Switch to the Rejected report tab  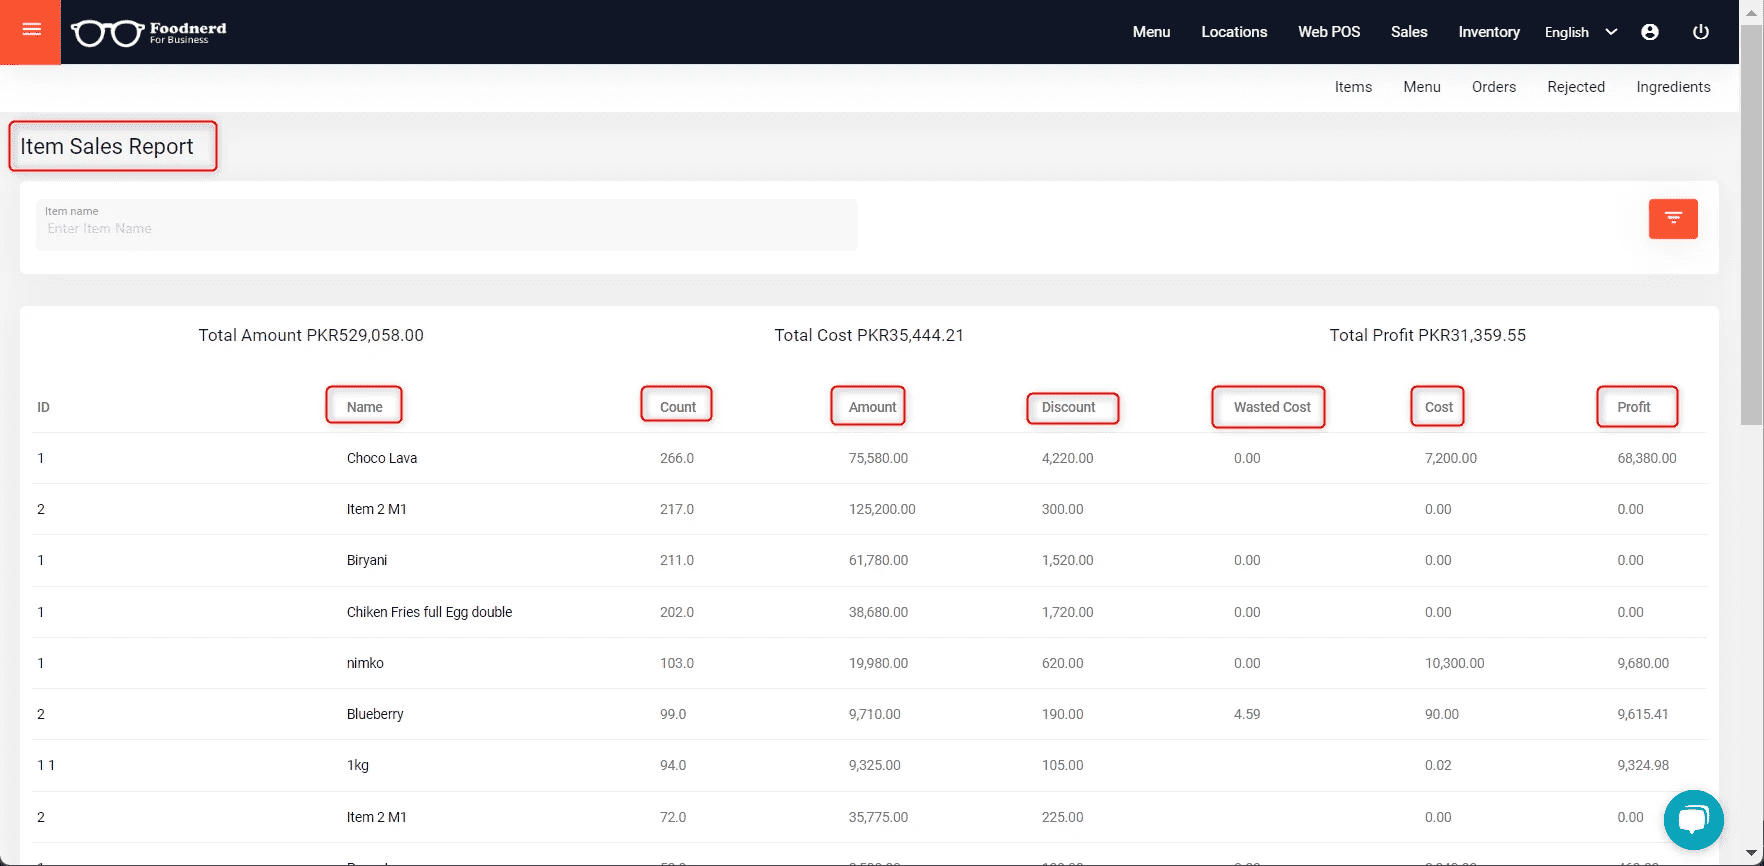click(x=1576, y=87)
